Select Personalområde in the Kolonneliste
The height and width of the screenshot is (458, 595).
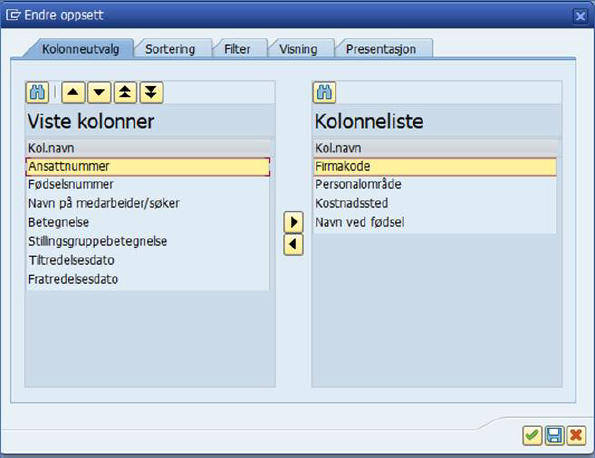tap(435, 185)
